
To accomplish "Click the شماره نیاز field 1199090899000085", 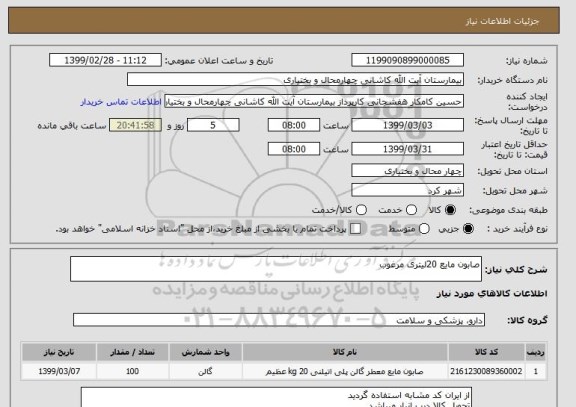I will (407, 60).
